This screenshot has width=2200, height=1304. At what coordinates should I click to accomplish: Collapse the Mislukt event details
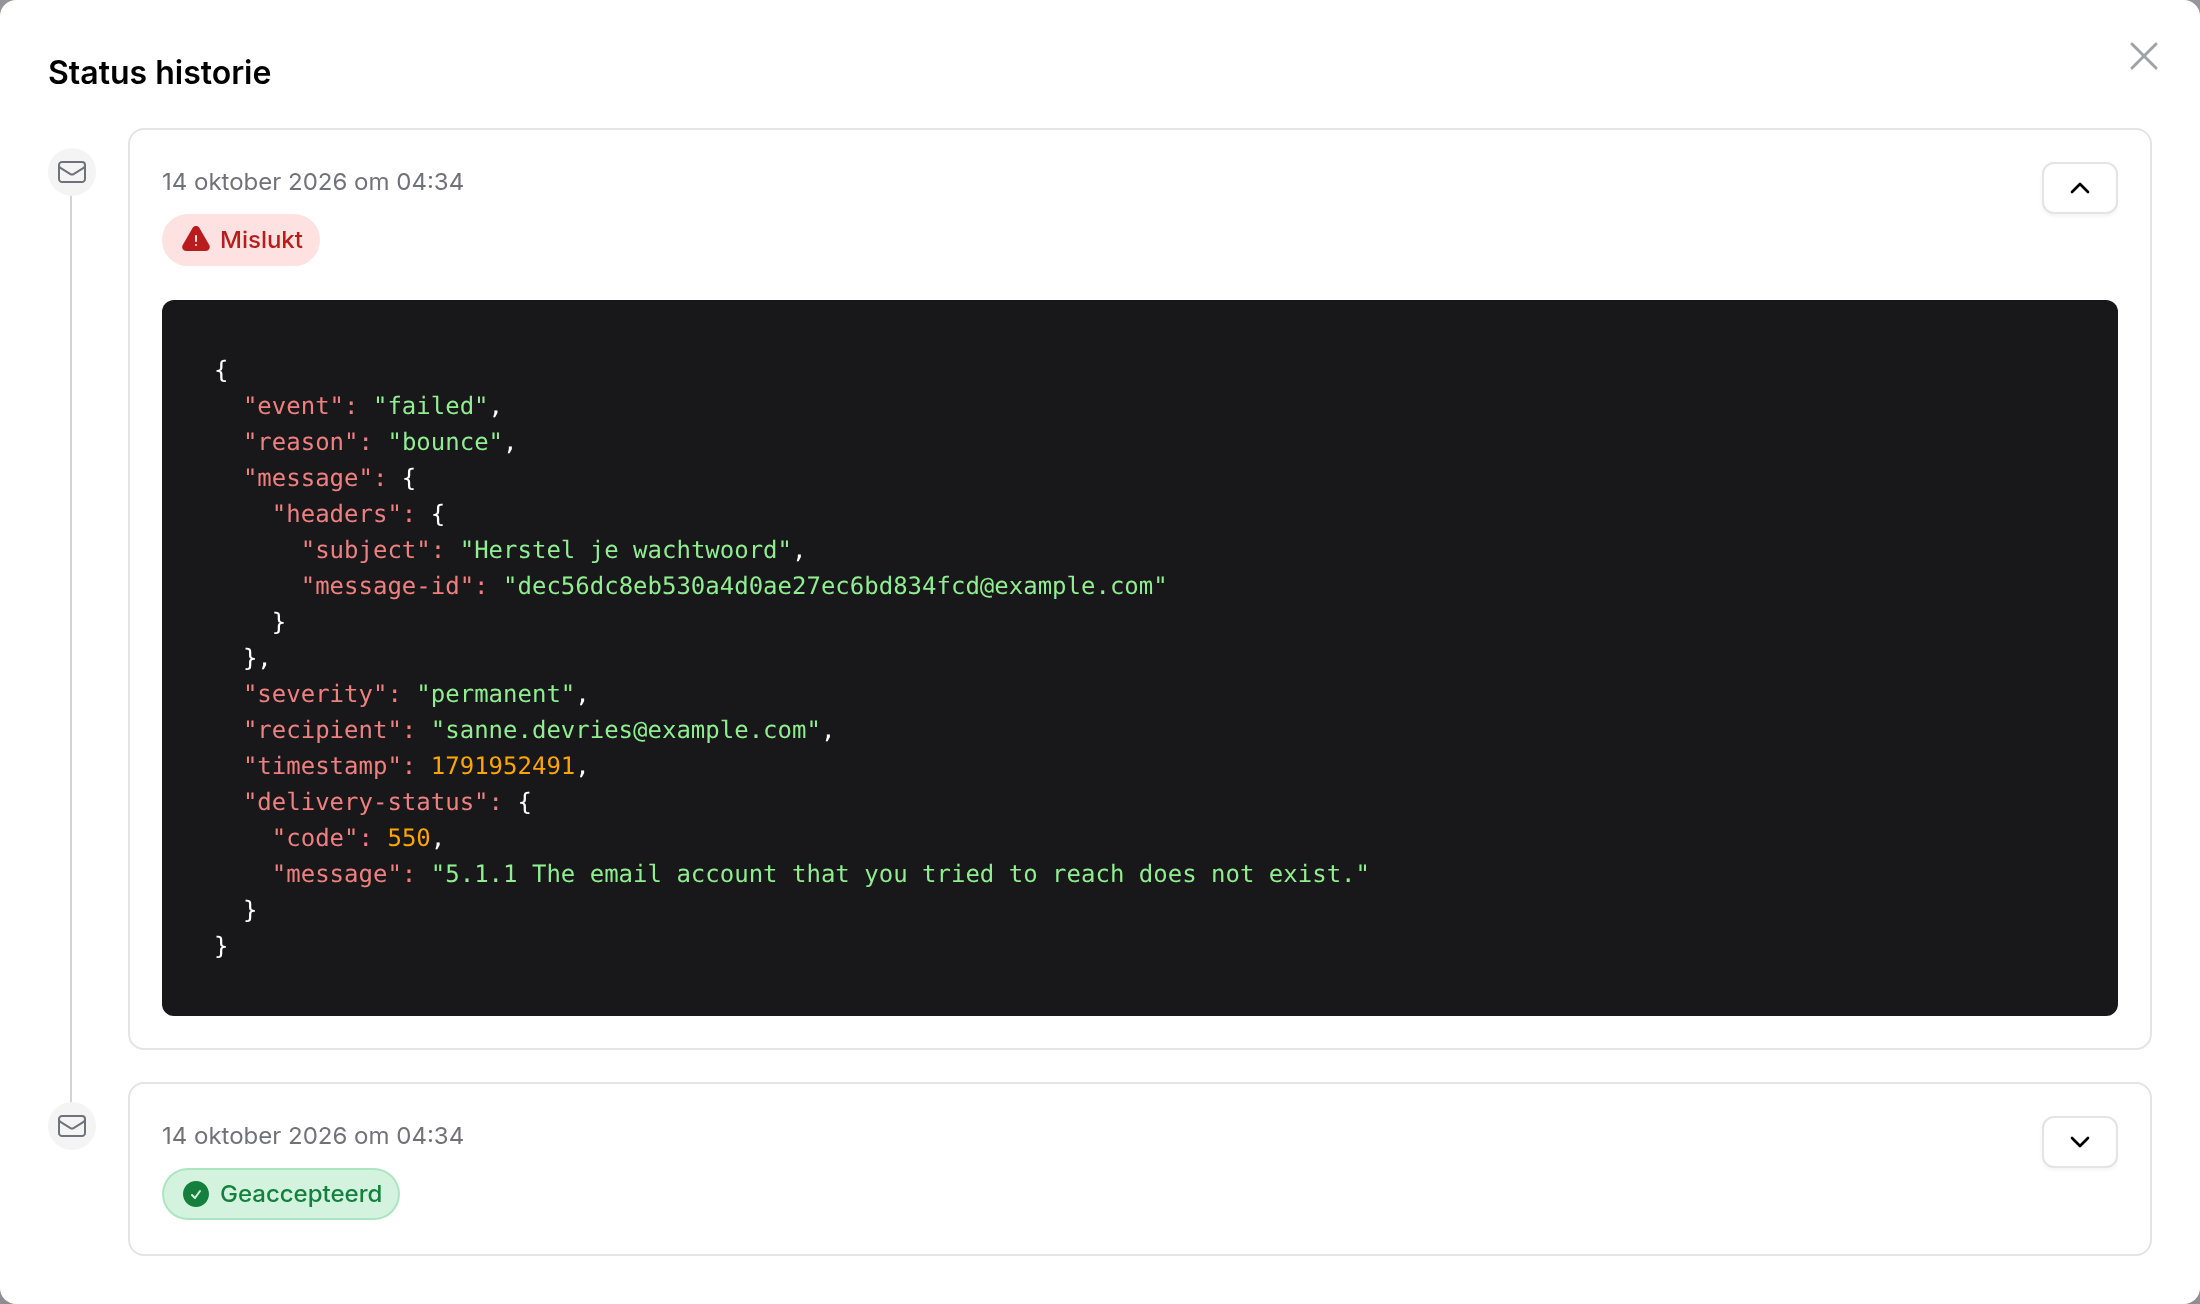point(2079,188)
